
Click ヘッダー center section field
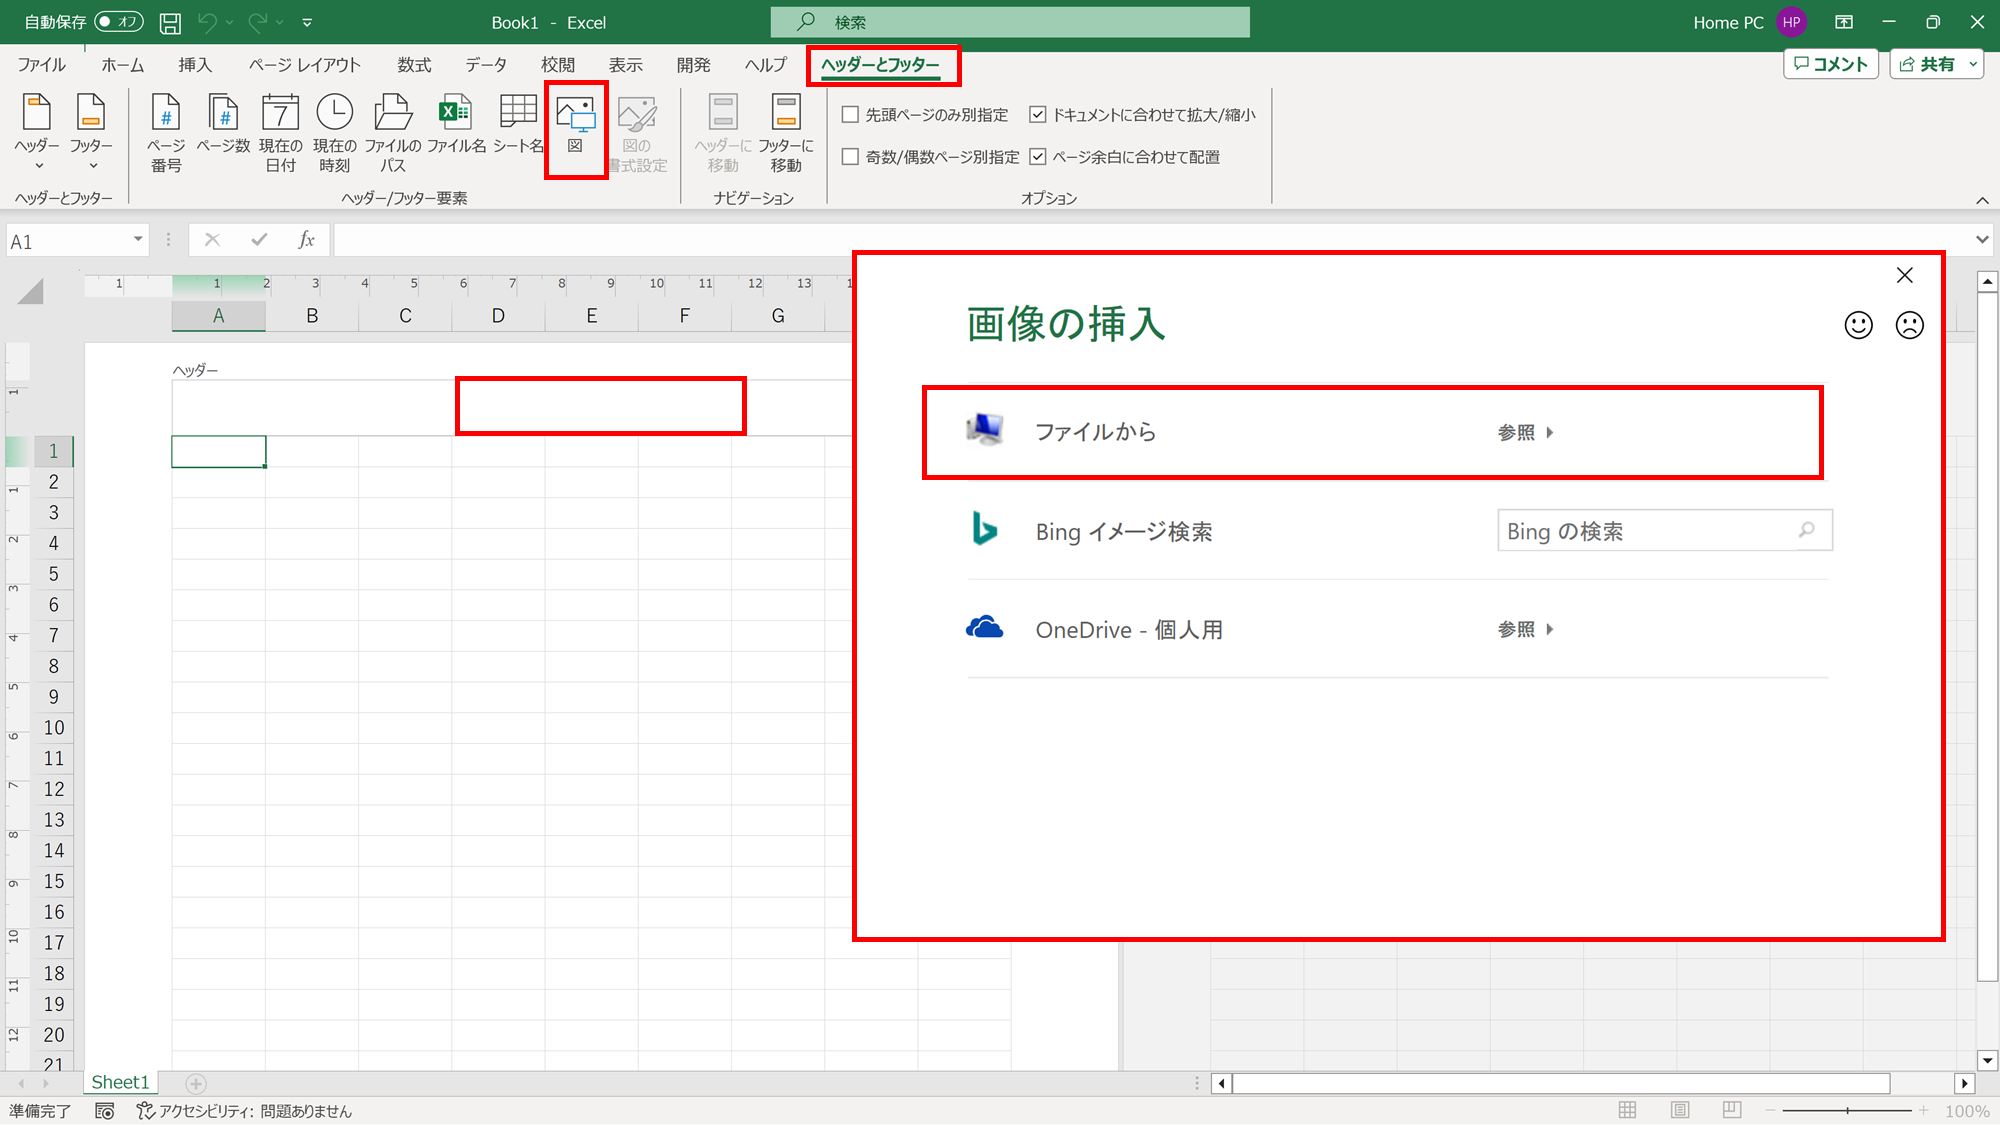coord(599,404)
